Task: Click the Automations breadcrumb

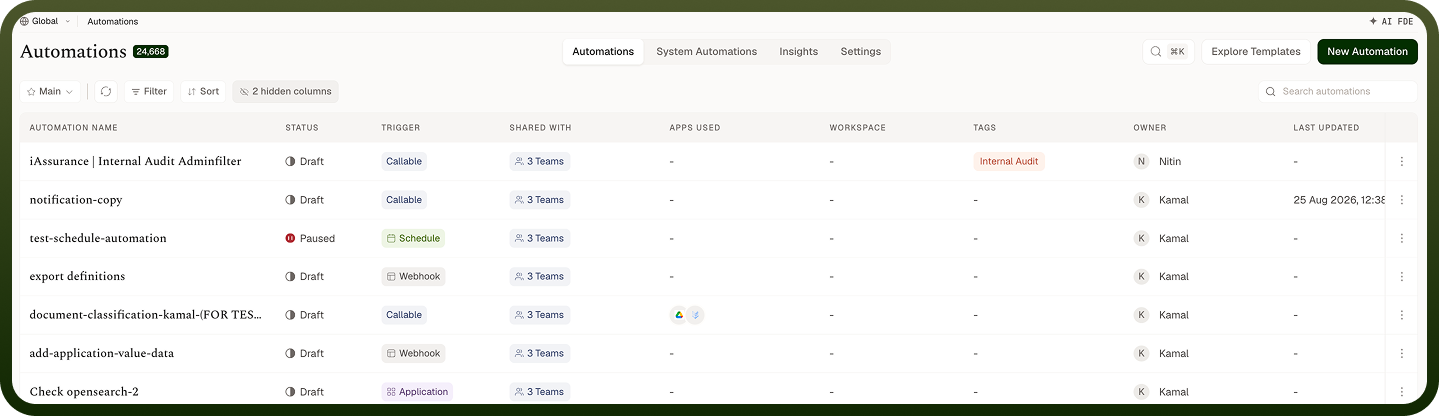Action: (x=113, y=21)
